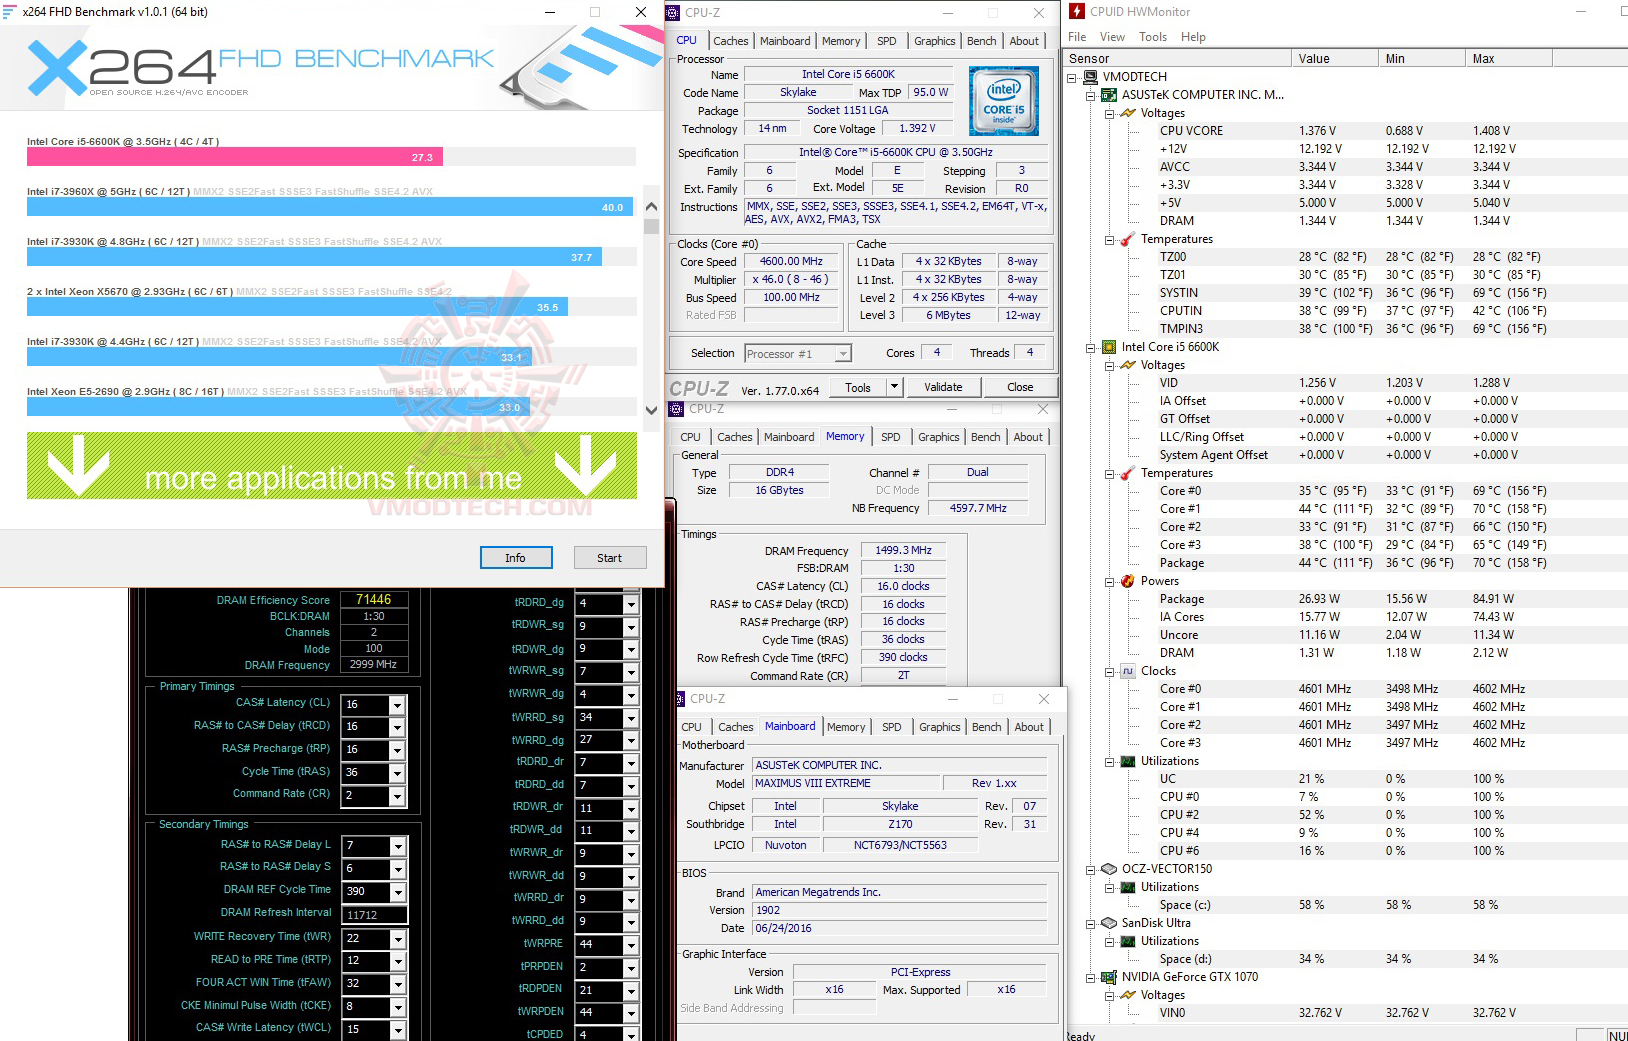Click the Tools button in CPU-Z
1628x1041 pixels.
tap(858, 387)
